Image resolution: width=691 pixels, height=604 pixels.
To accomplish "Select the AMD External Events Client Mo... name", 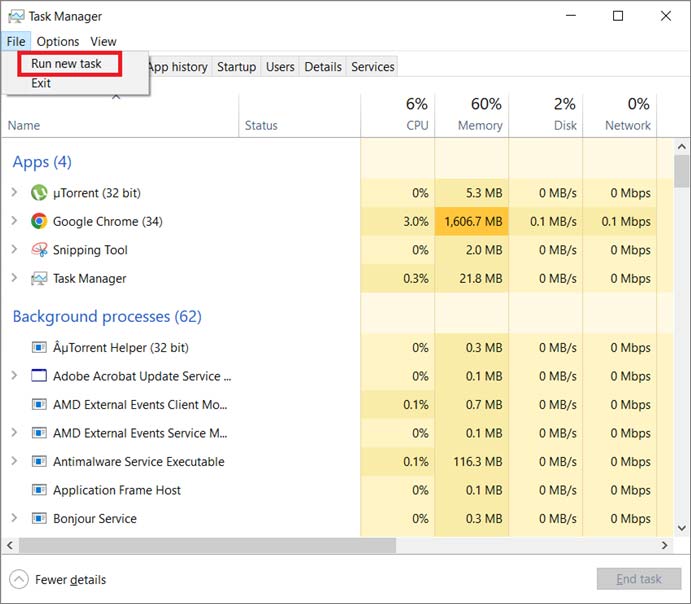I will pos(140,404).
